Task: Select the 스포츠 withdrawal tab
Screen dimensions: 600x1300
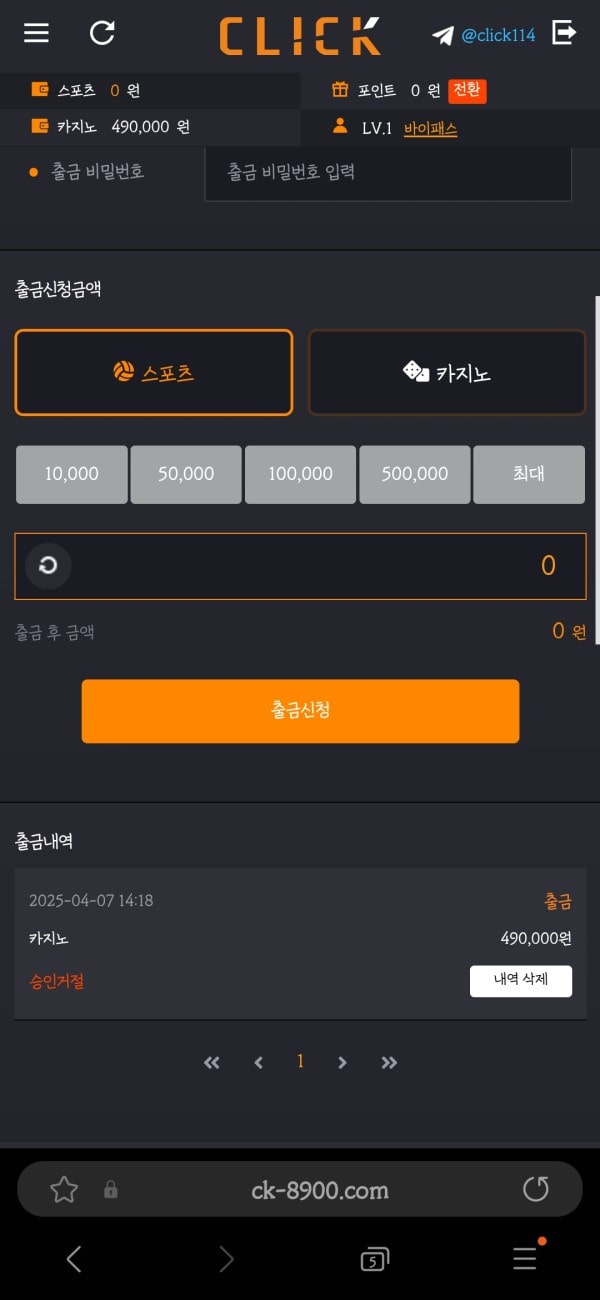Action: 154,372
